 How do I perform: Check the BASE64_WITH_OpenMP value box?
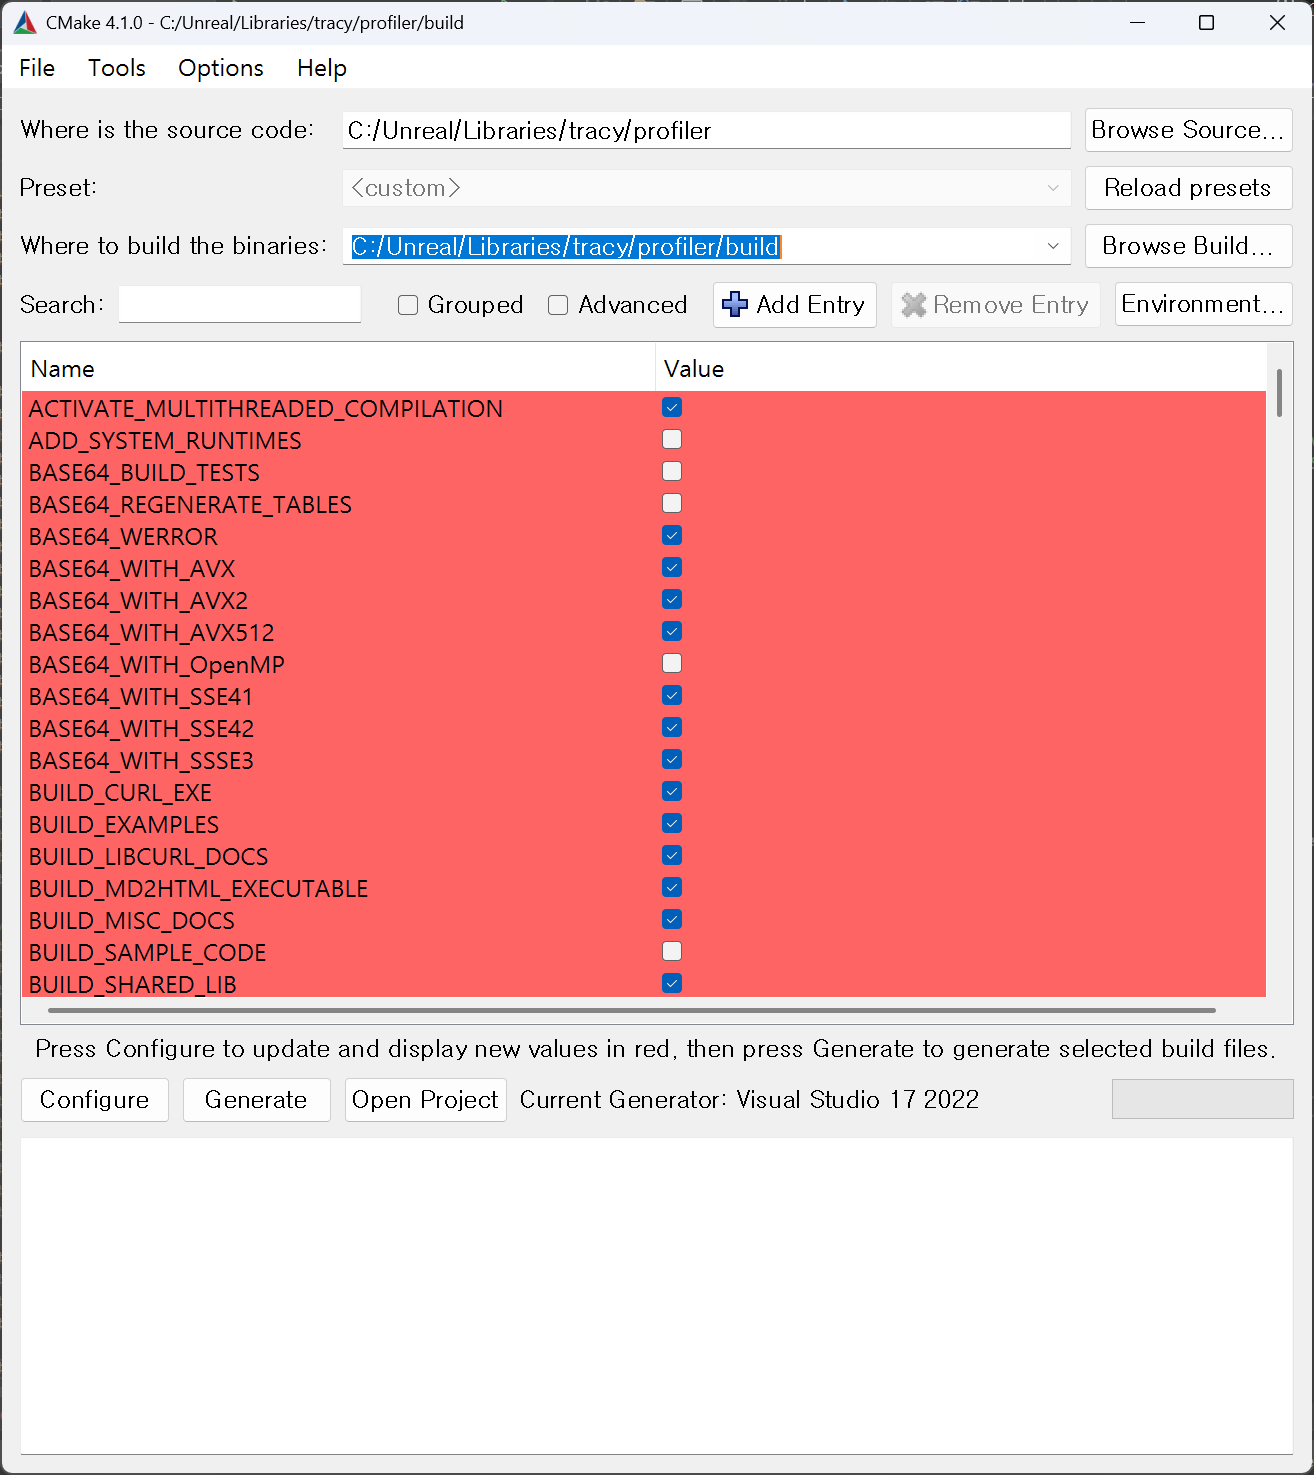pyautogui.click(x=672, y=664)
